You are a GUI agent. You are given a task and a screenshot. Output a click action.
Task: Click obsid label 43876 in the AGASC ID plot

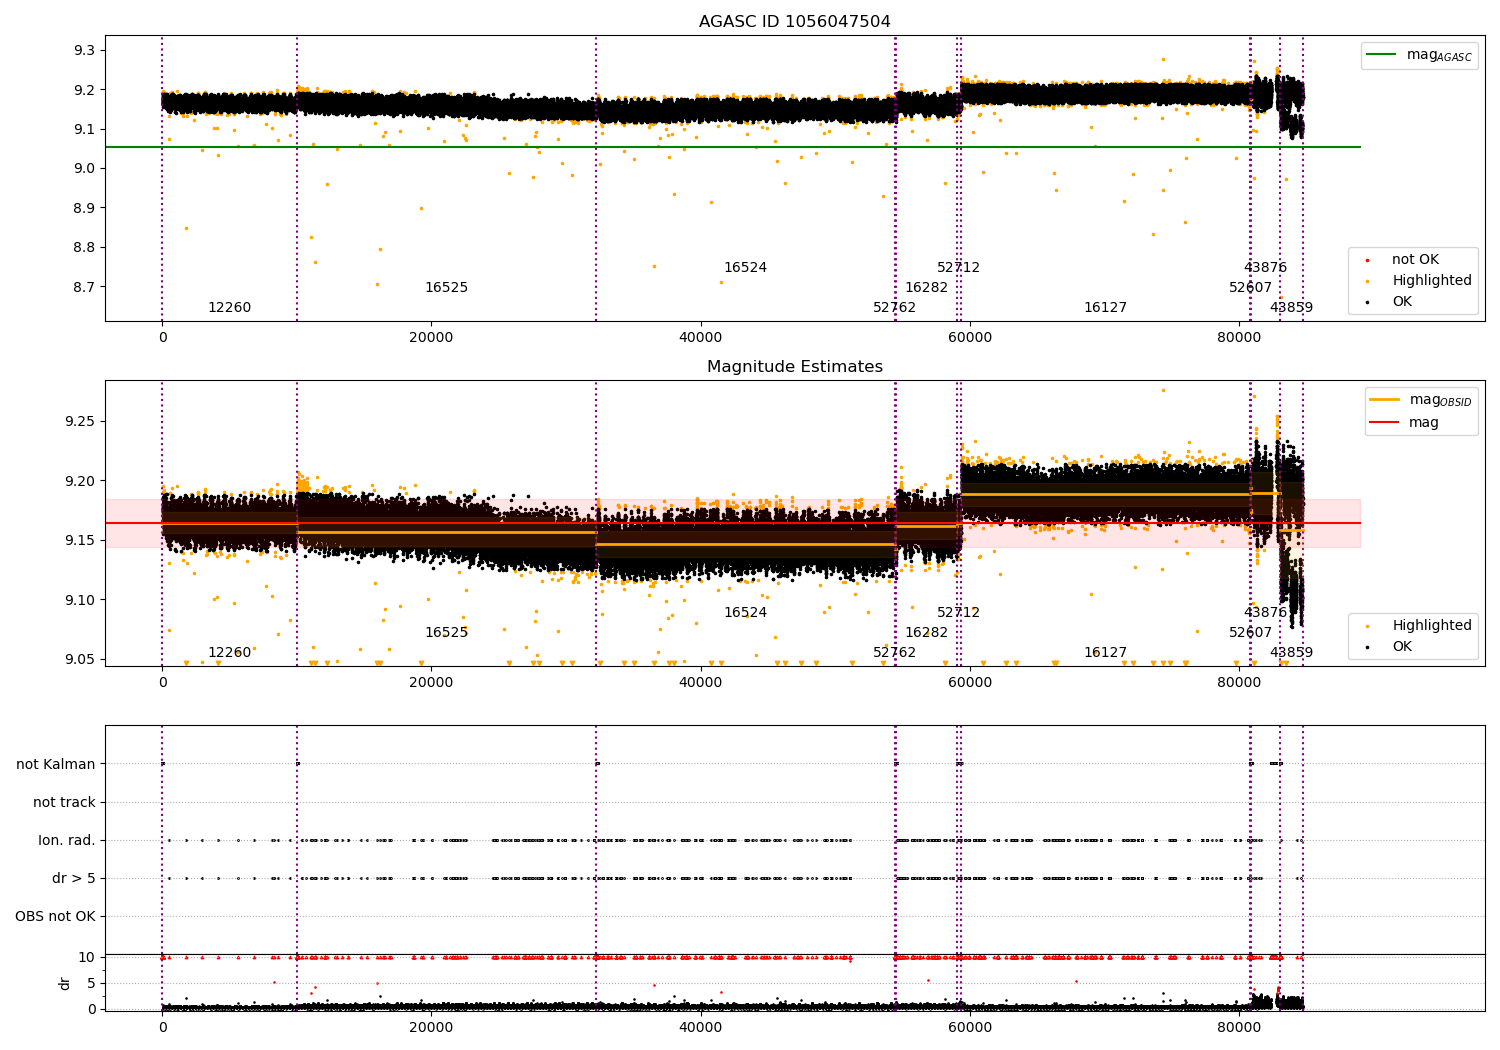(x=1265, y=268)
